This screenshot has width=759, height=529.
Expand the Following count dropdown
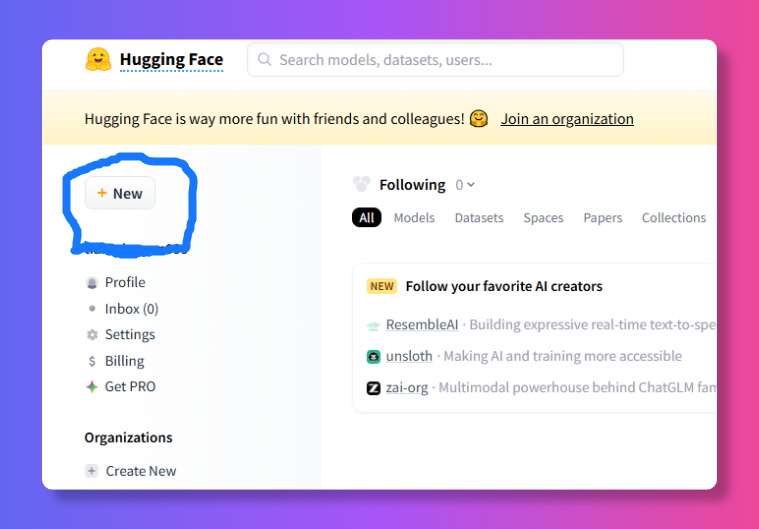(465, 185)
